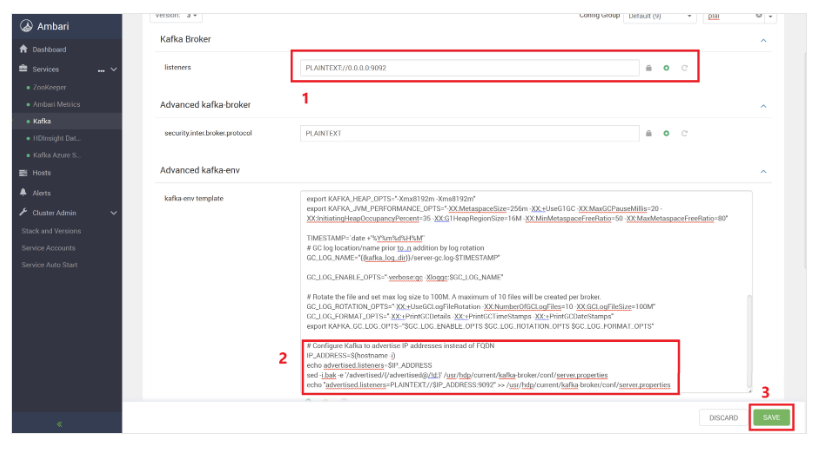The width and height of the screenshot is (822, 457).
Task: Collapse the Cluster Admin chevron
Action: point(114,213)
